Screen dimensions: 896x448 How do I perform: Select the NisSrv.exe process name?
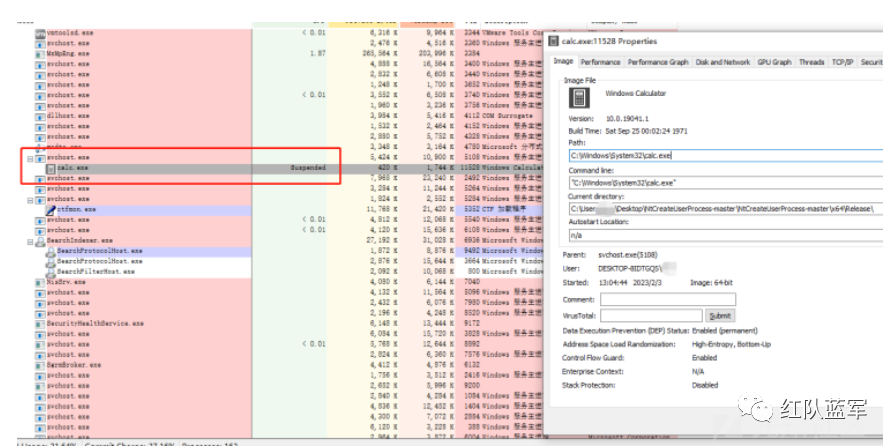point(66,282)
